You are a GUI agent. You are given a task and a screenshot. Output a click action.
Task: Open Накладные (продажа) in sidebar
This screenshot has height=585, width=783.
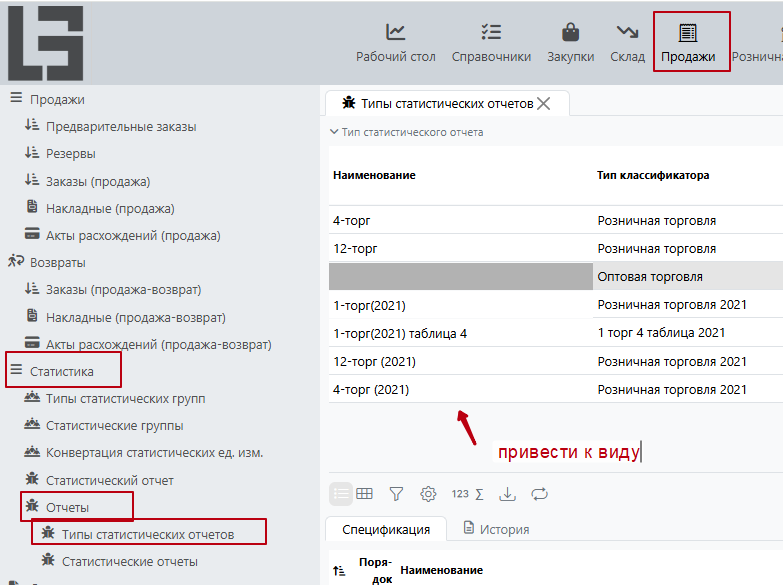click(x=110, y=208)
